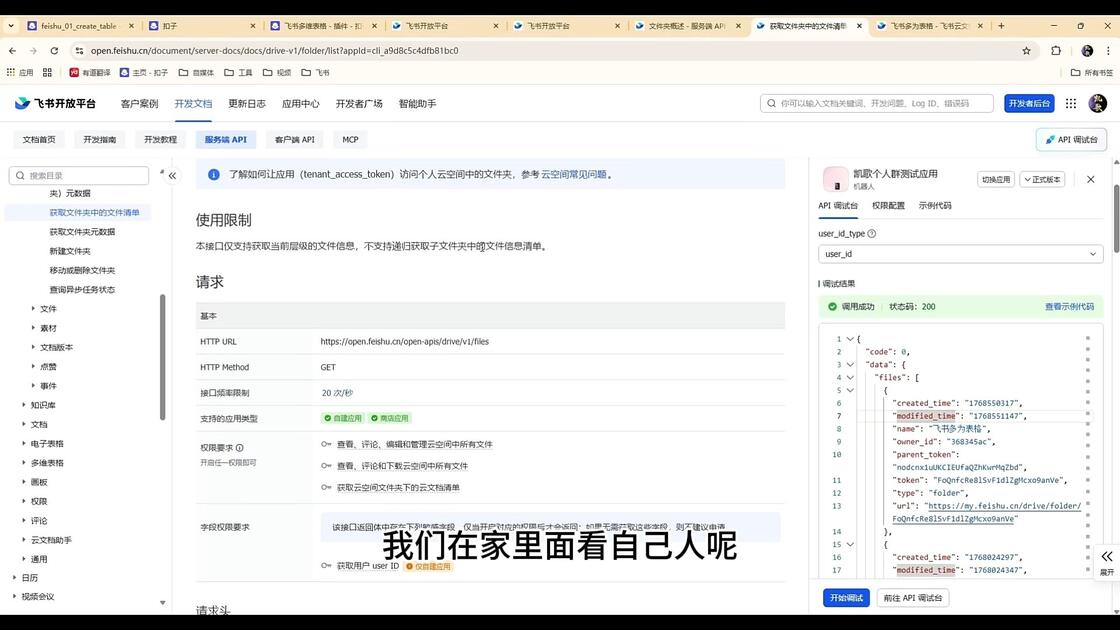Click the API 调试台 button at top right
The image size is (1120, 630).
pyautogui.click(x=1071, y=140)
